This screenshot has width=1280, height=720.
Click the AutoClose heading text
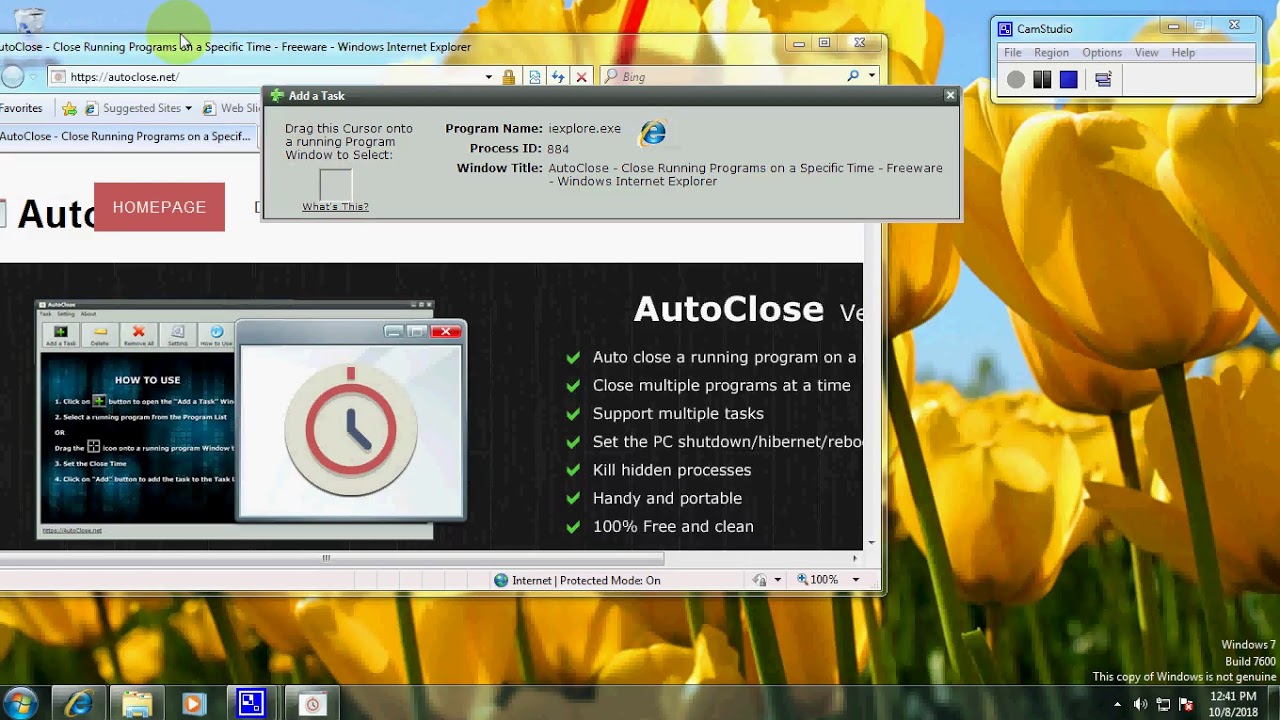click(729, 309)
